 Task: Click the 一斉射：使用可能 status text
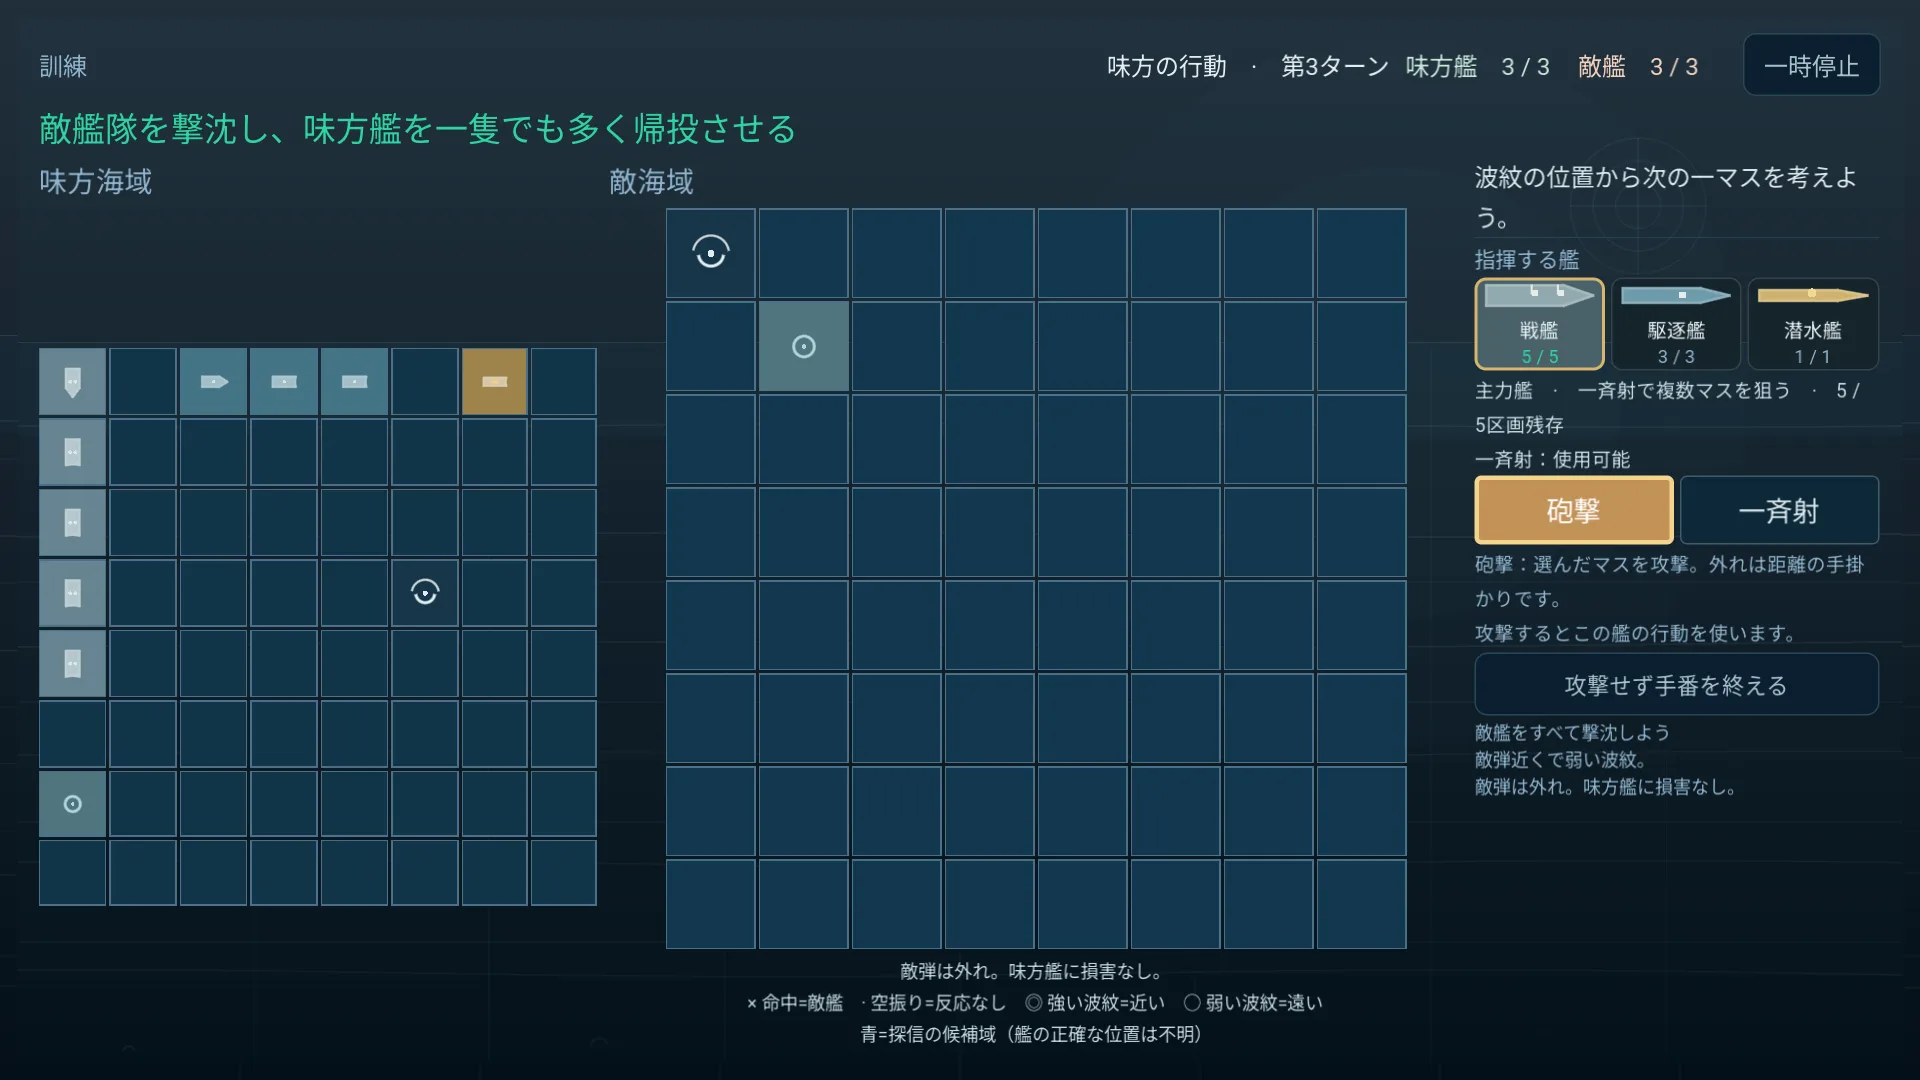pyautogui.click(x=1552, y=460)
